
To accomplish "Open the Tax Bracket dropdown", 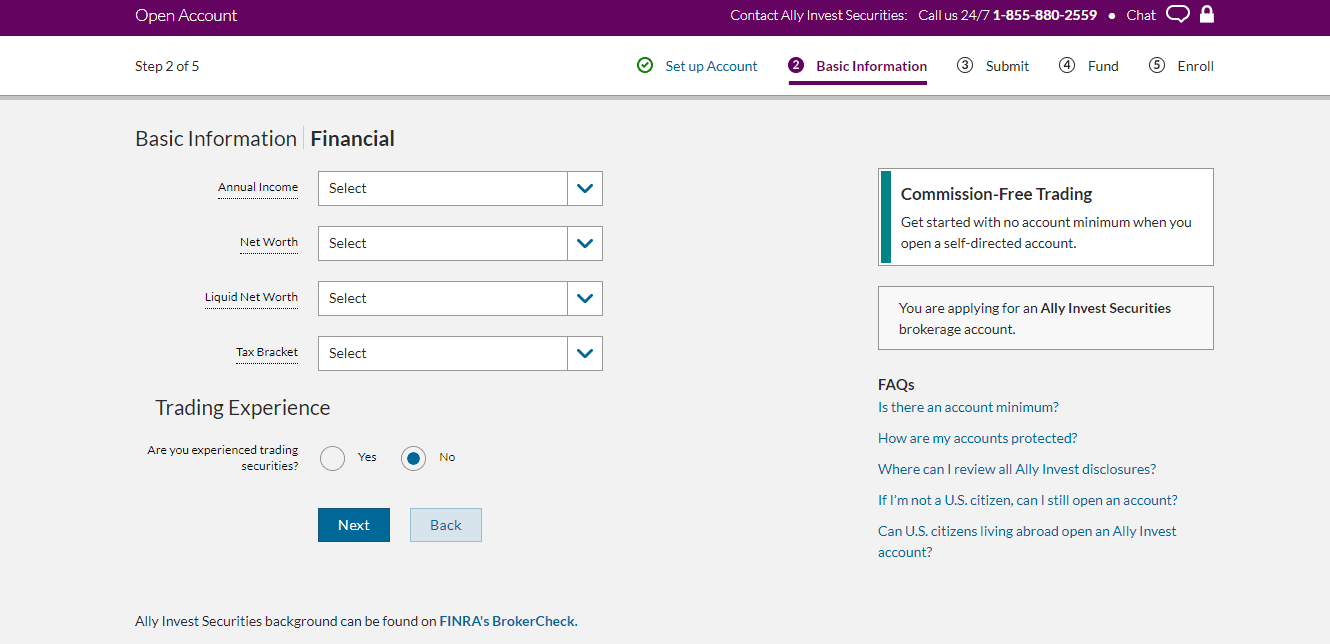I will point(460,353).
